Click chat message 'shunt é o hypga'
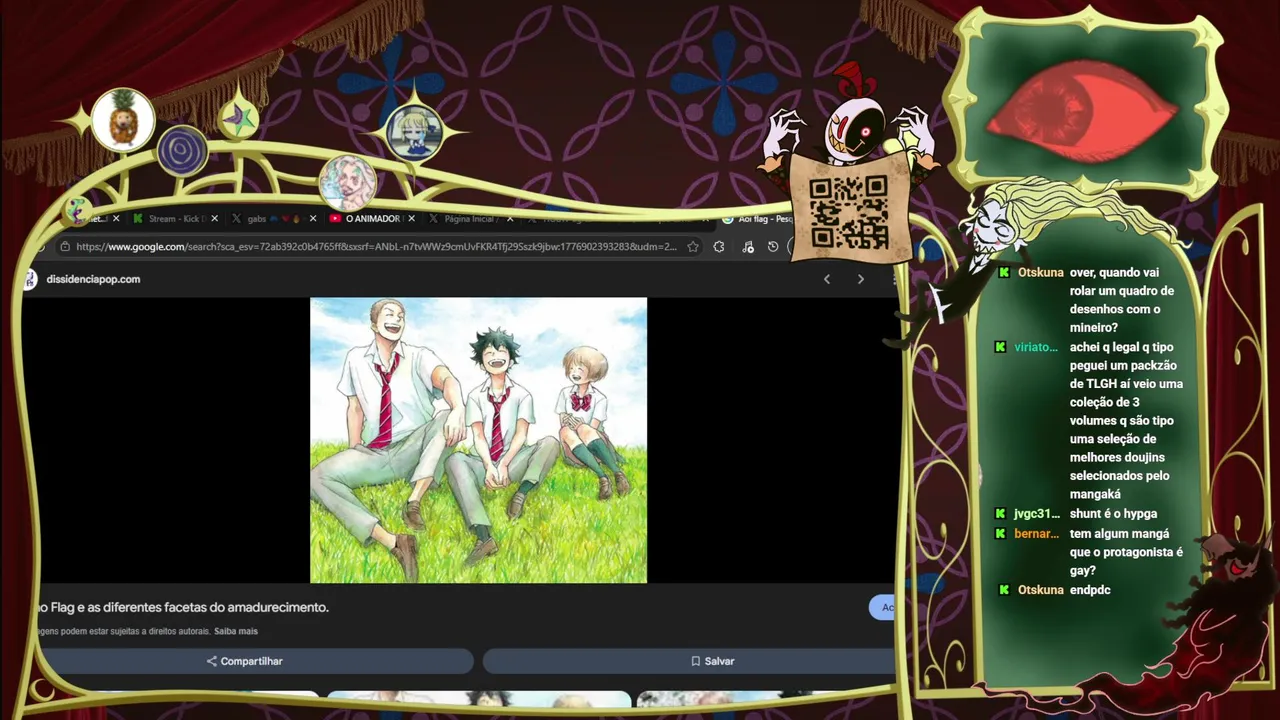The image size is (1280, 720). click(1113, 514)
